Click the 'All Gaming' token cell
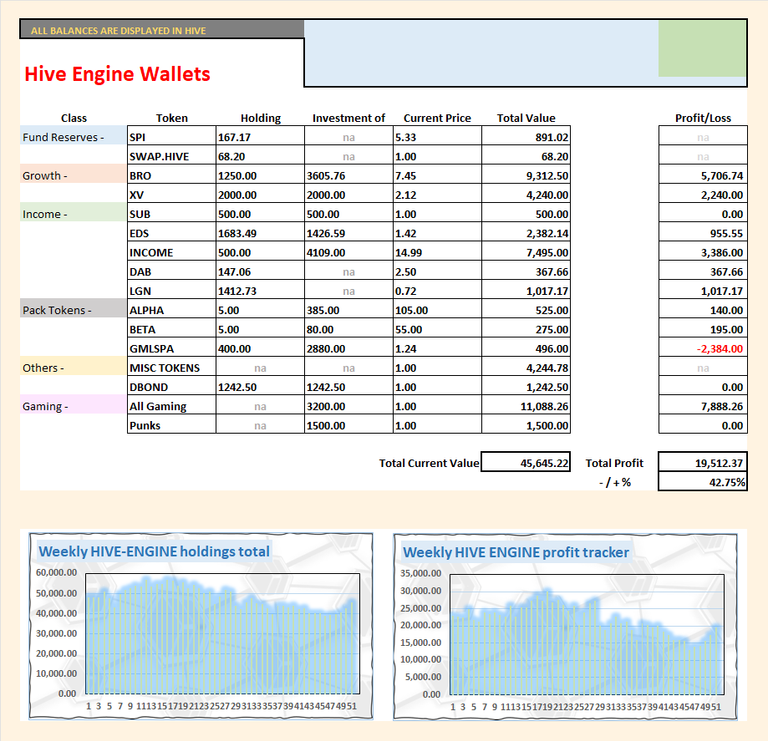The image size is (768, 741). pyautogui.click(x=171, y=406)
